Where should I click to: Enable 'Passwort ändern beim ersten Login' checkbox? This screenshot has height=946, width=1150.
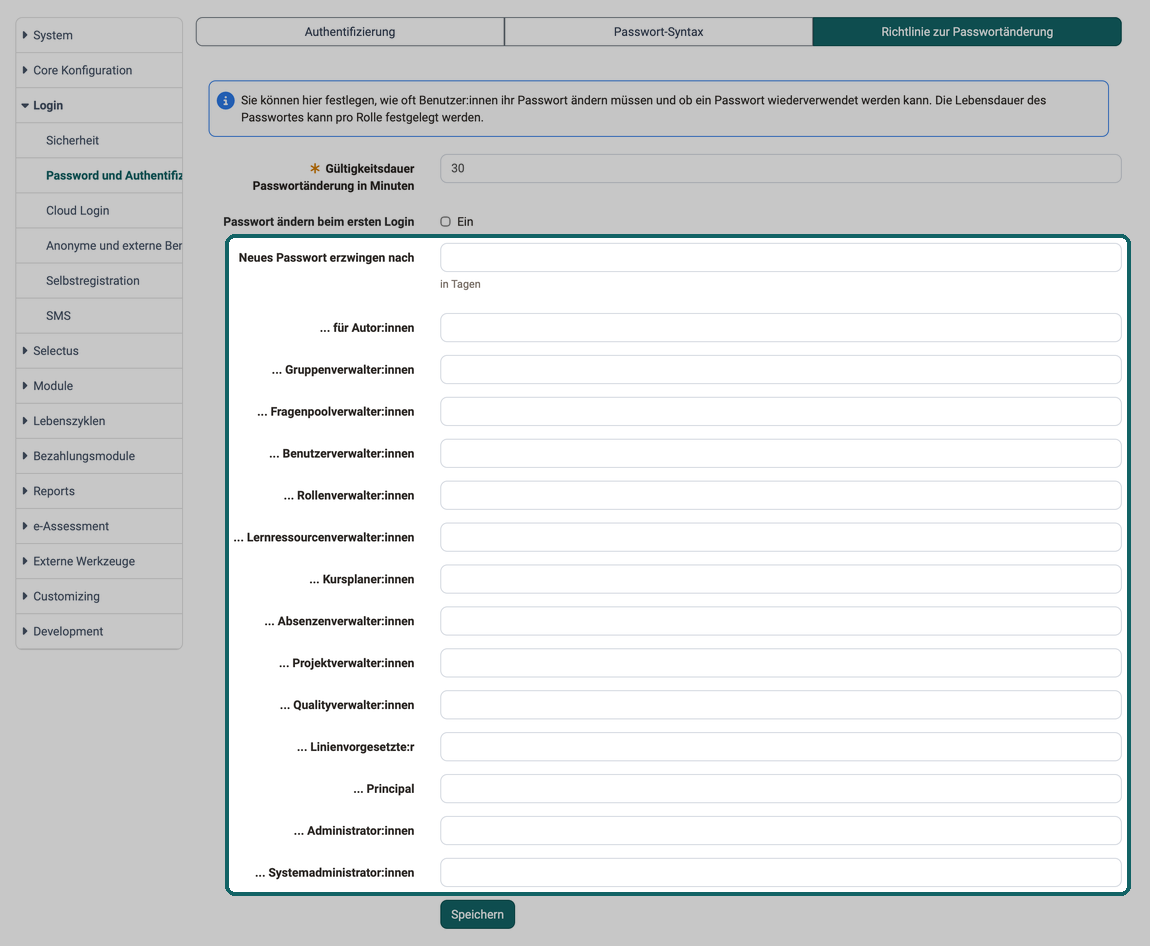tap(445, 221)
